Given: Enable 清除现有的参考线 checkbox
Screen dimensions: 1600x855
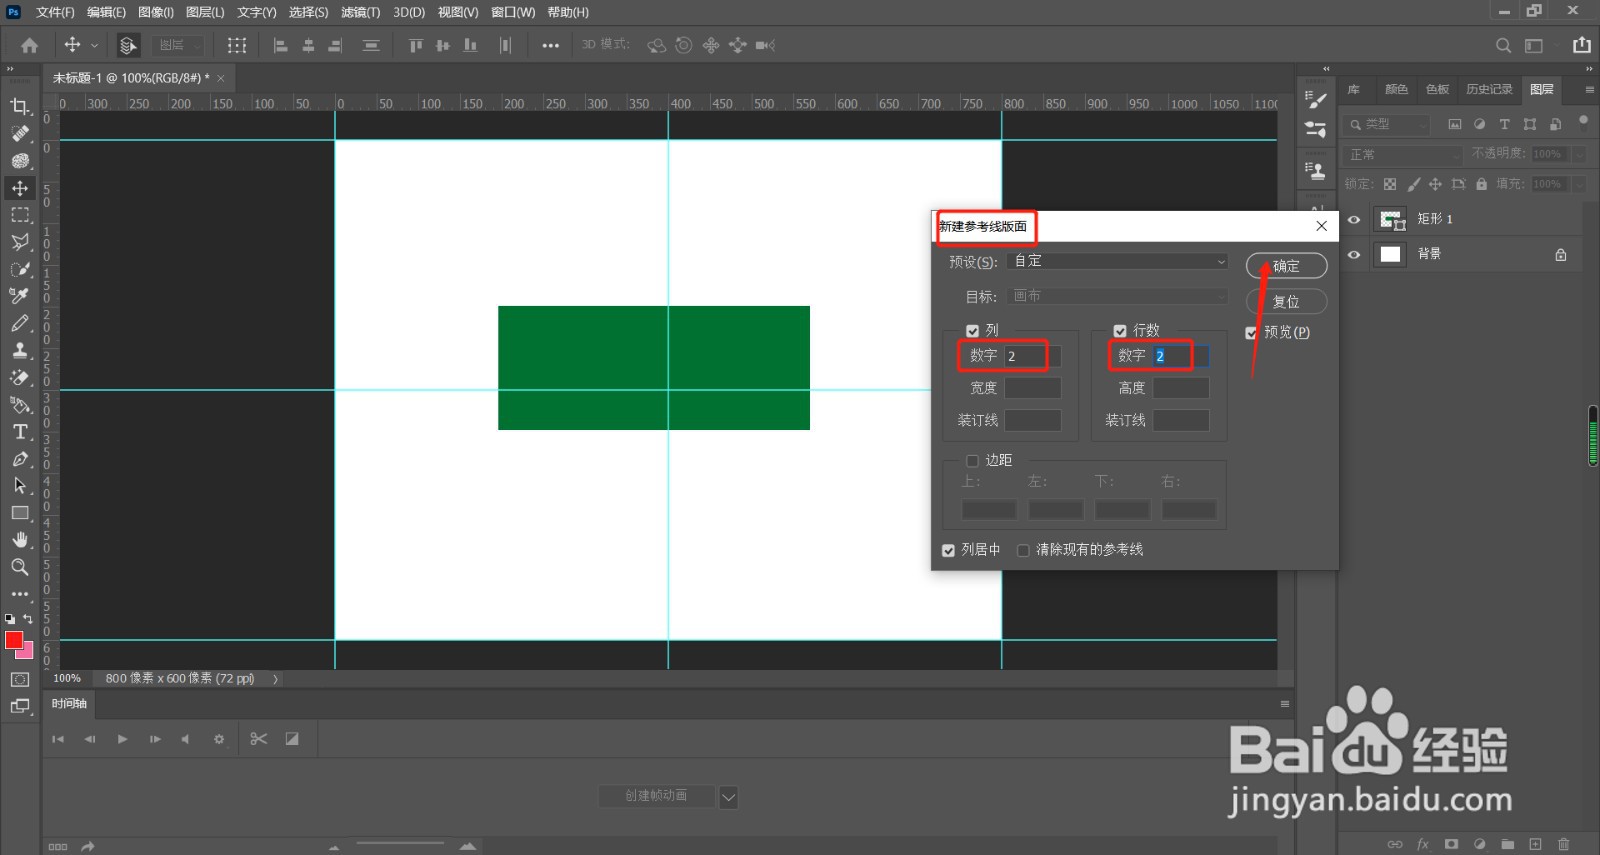Looking at the screenshot, I should point(1023,550).
